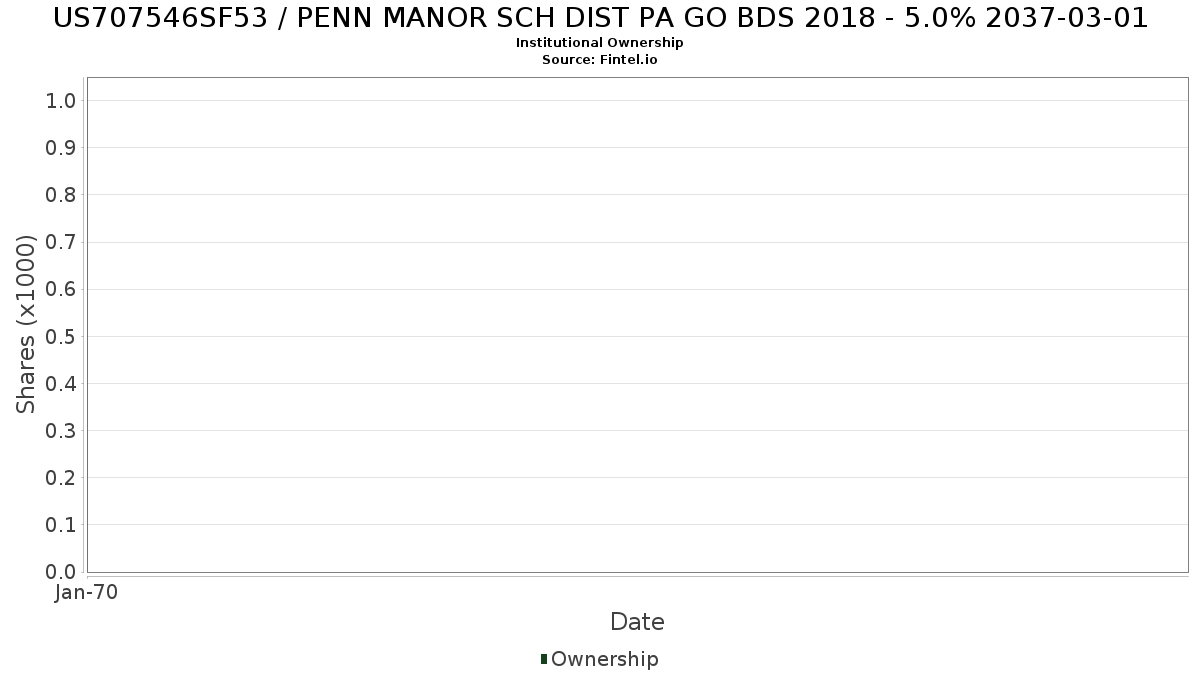
Task: Select the 0.4 y-axis tick label
Action: pos(61,383)
